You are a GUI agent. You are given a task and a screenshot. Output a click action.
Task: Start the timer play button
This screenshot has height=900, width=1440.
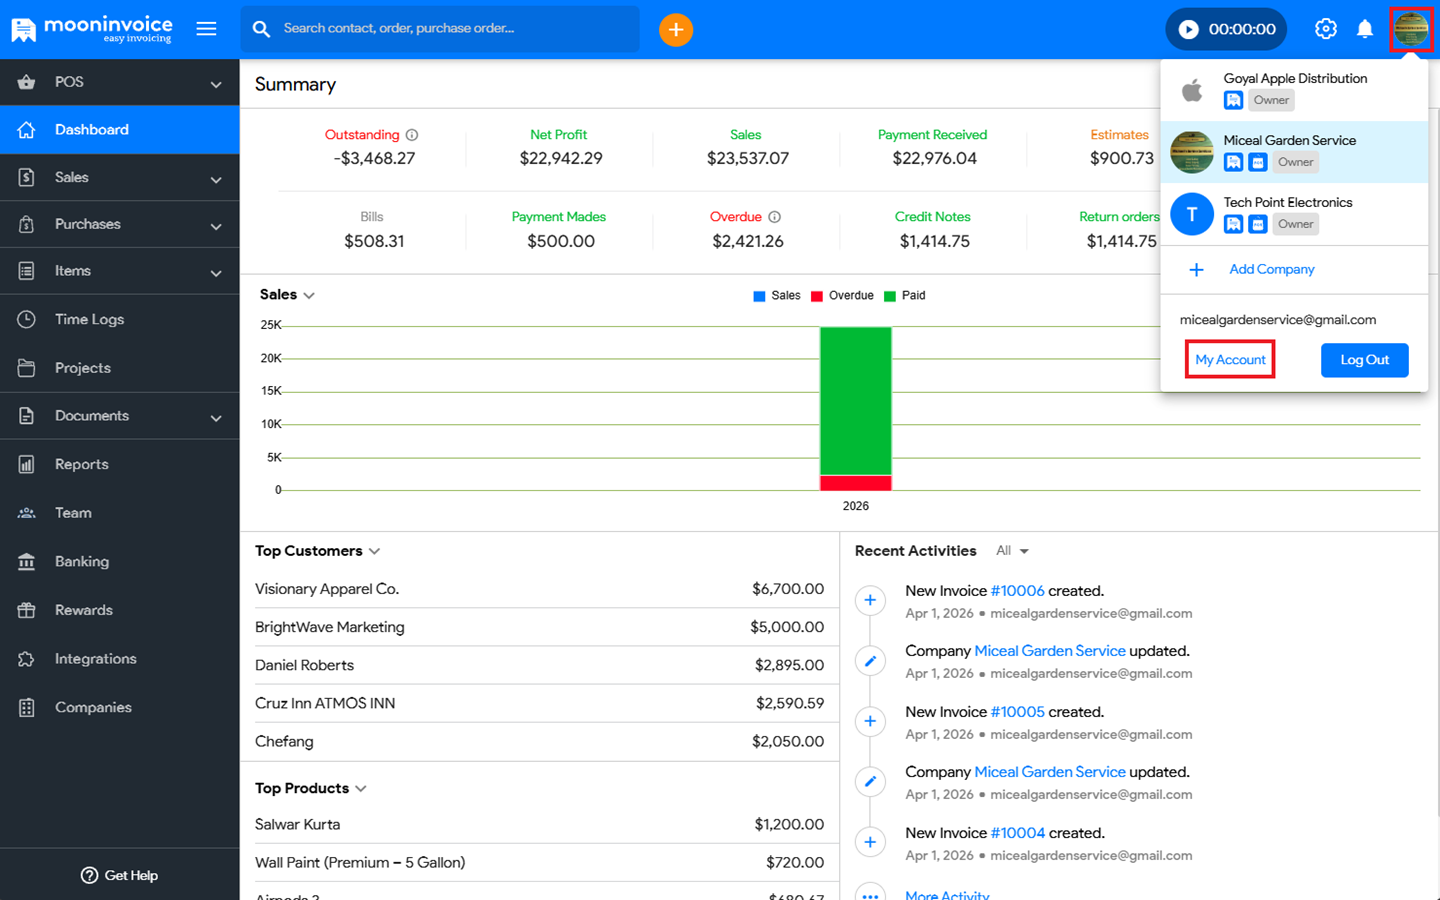(1188, 29)
